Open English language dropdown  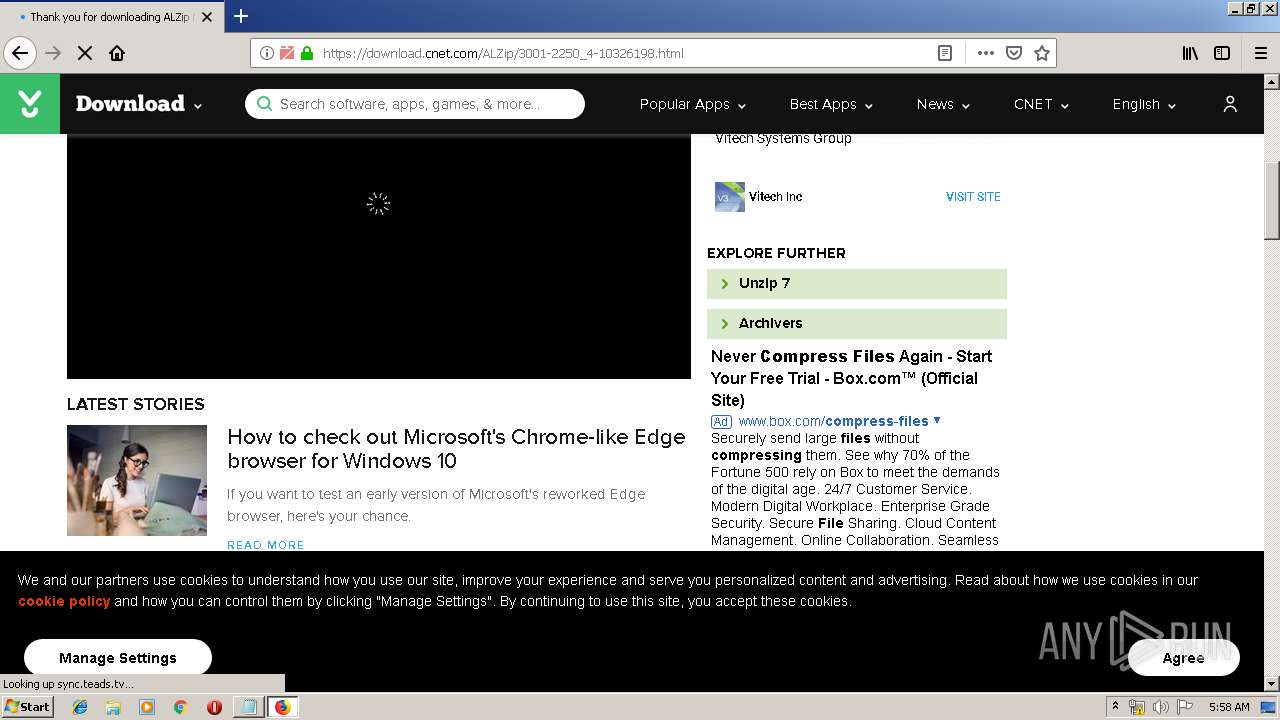click(x=1144, y=104)
